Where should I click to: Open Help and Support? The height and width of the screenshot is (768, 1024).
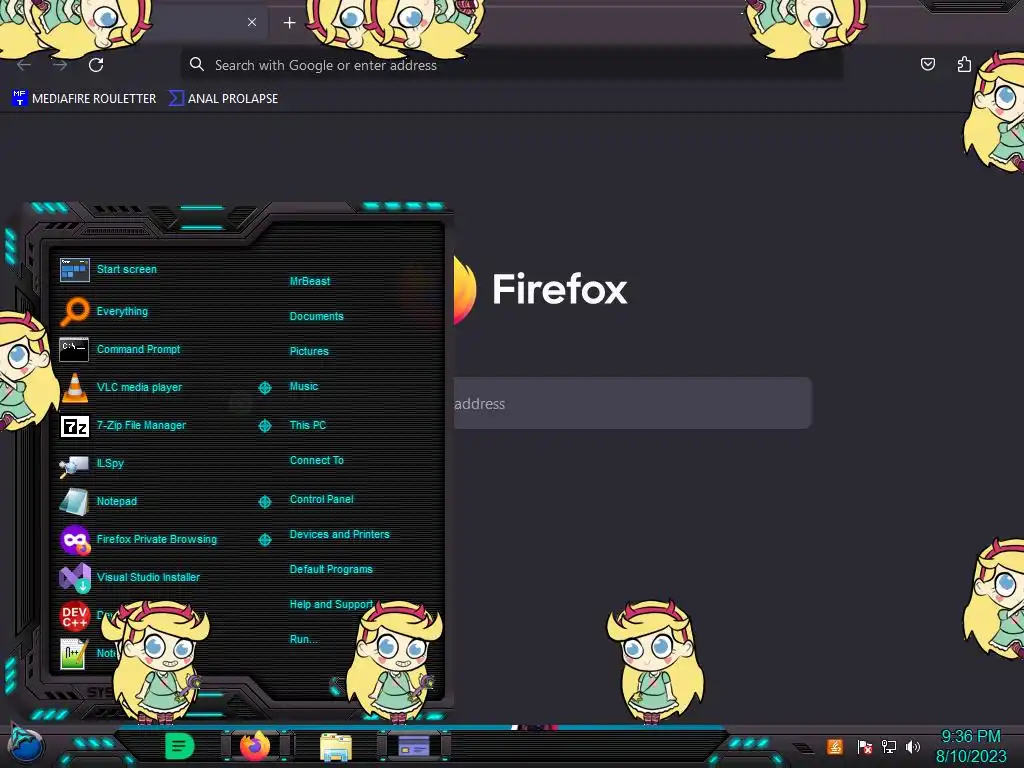pos(331,605)
